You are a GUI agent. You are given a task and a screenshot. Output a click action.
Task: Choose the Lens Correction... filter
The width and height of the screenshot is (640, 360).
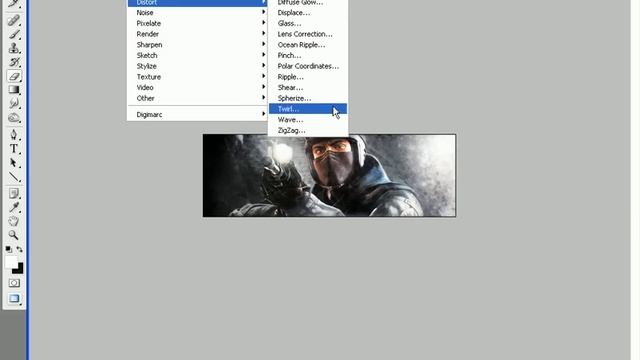pyautogui.click(x=308, y=34)
